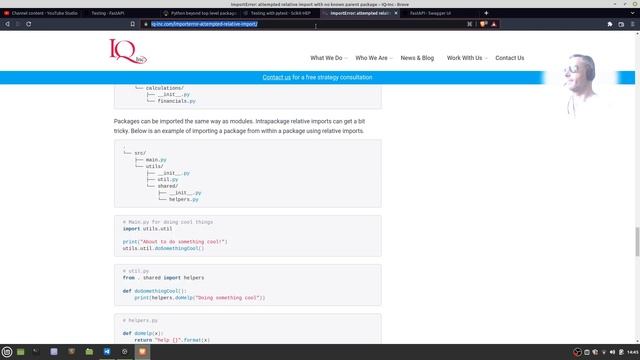The width and height of the screenshot is (640, 360).
Task: Click main.py in the src tree
Action: pos(156,160)
